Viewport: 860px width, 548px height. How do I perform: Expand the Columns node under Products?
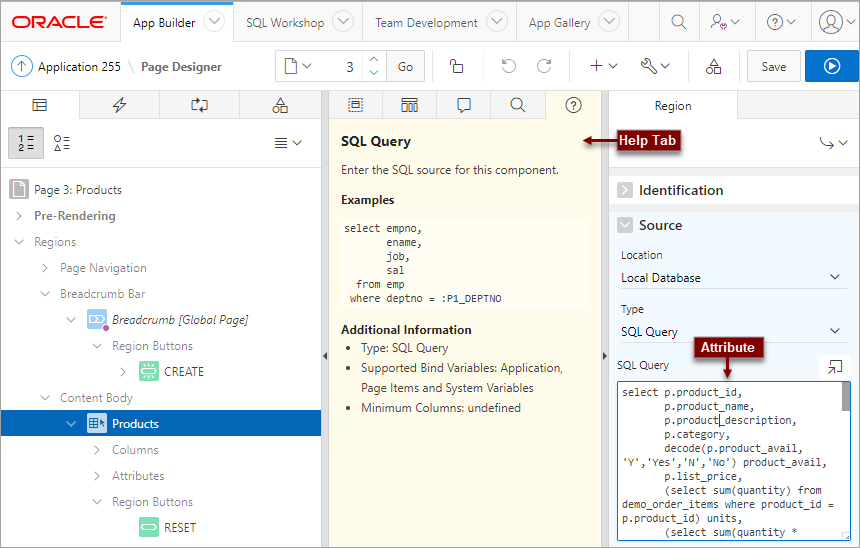97,450
